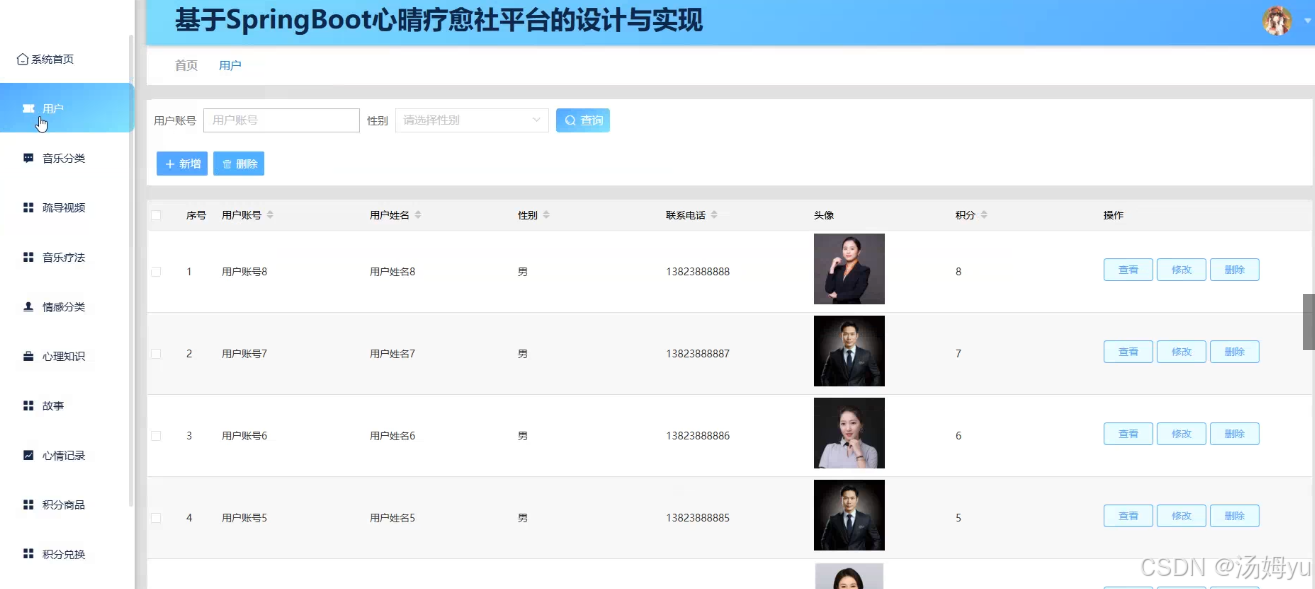The image size is (1315, 589).
Task: Click the 心理知识 briefcase icon
Action: click(x=28, y=356)
